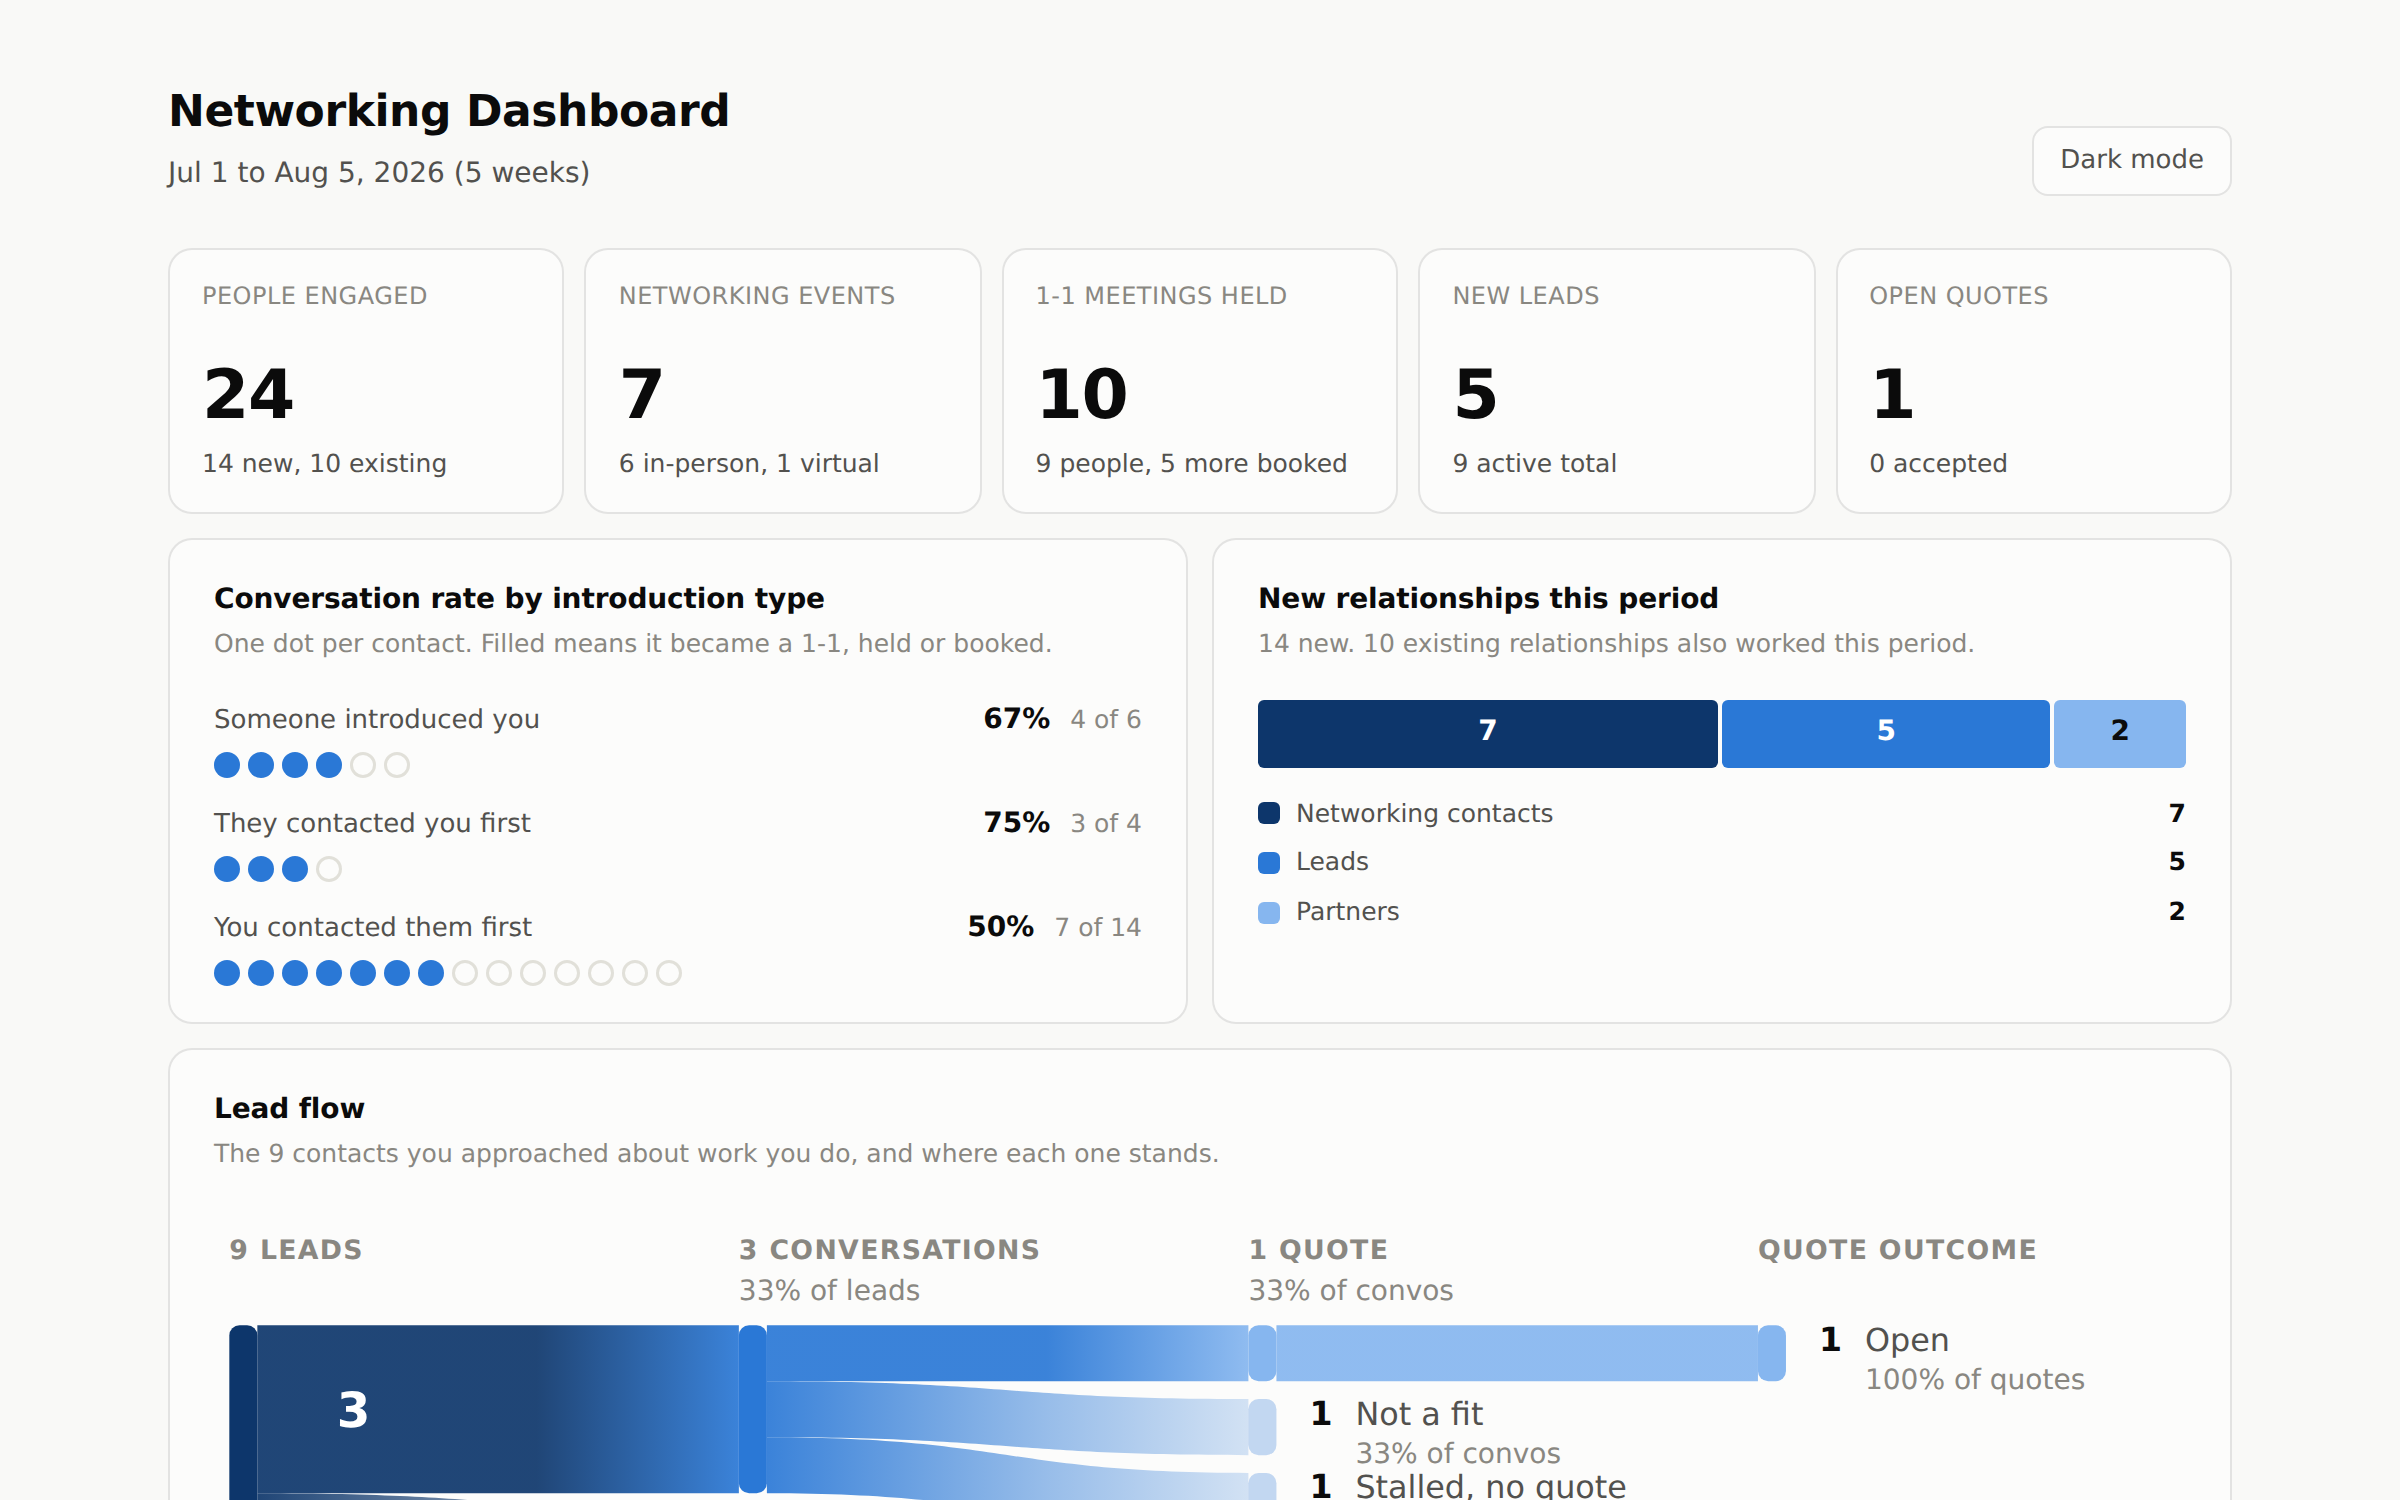
Task: Click the '1 QUOTE' flow column header
Action: point(1318,1249)
